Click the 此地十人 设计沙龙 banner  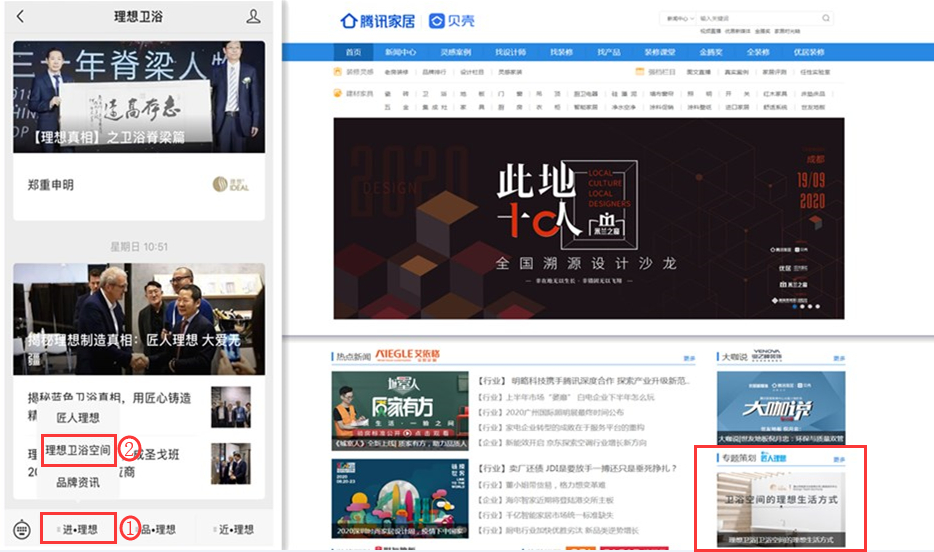[589, 218]
